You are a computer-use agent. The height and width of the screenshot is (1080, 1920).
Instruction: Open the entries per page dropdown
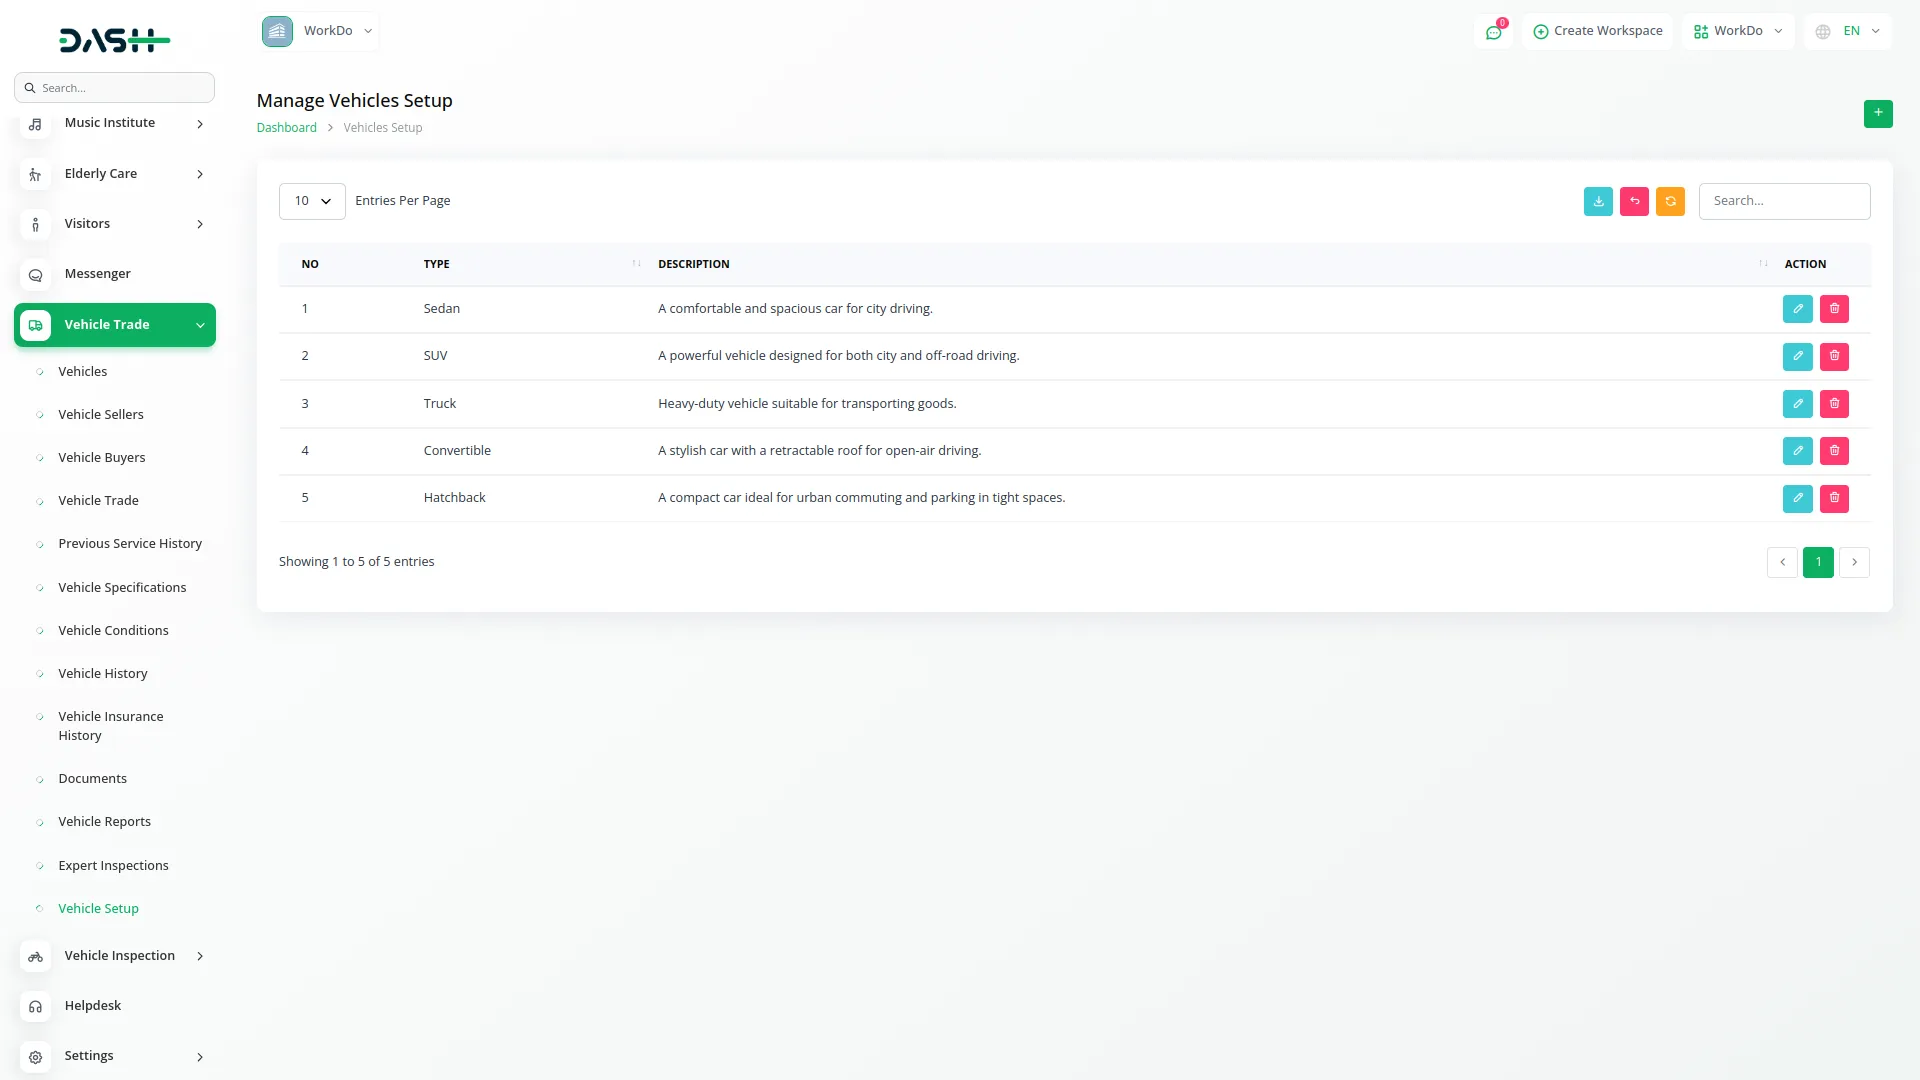coord(312,201)
